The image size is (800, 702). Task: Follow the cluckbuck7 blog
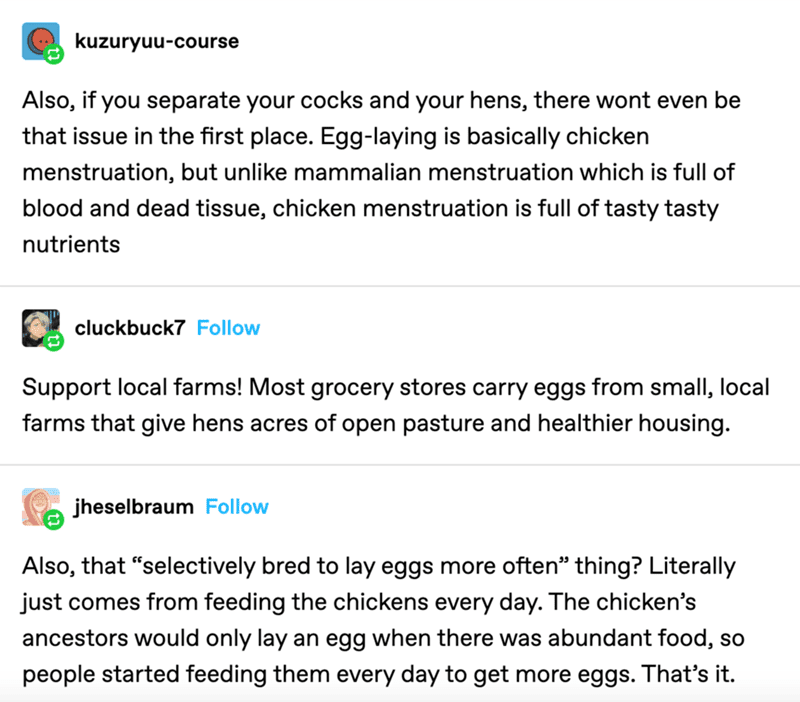[x=228, y=328]
